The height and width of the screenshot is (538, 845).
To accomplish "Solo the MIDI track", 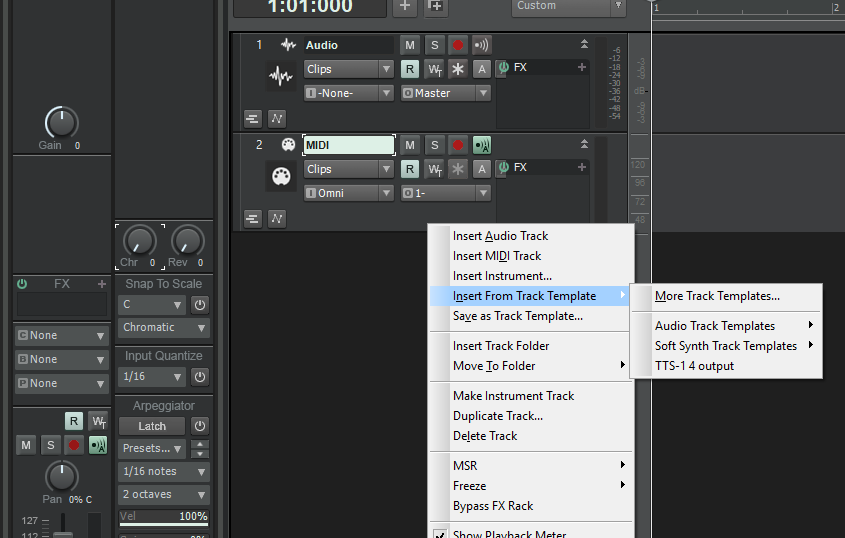I will tap(434, 145).
